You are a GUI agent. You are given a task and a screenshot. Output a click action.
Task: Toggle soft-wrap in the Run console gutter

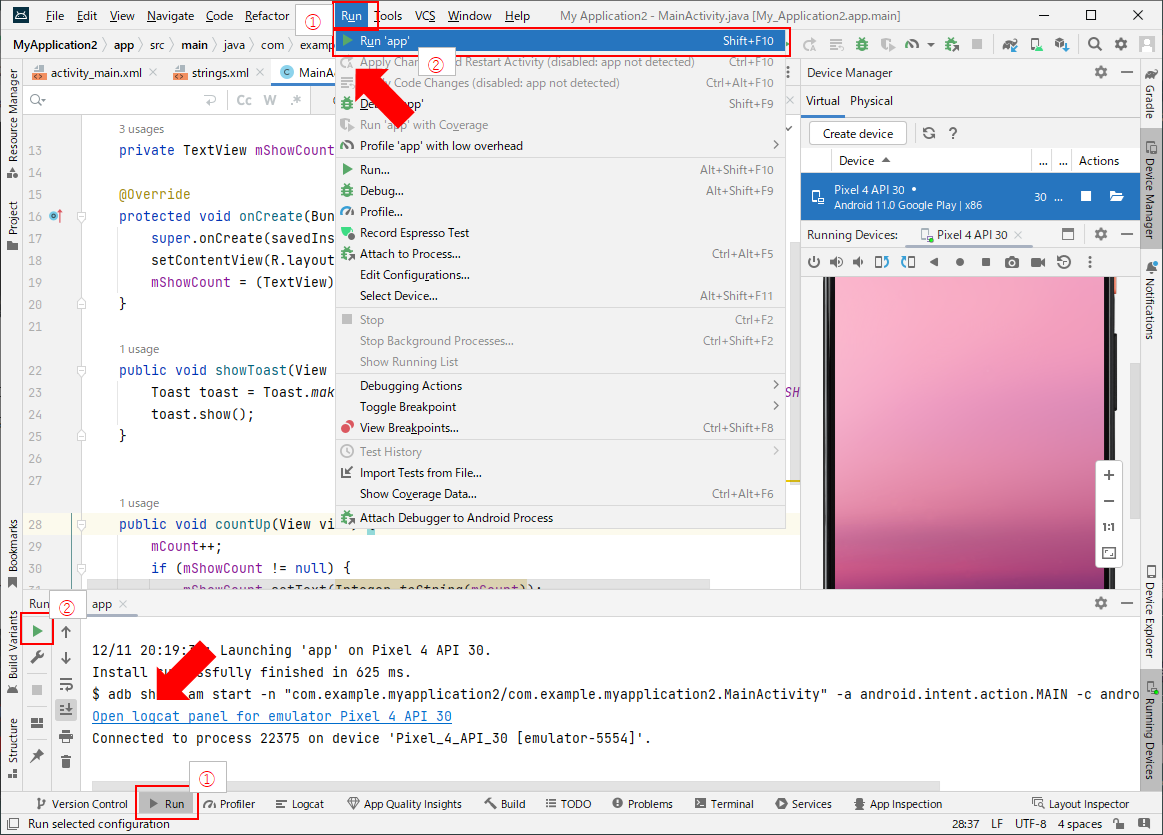click(x=66, y=683)
